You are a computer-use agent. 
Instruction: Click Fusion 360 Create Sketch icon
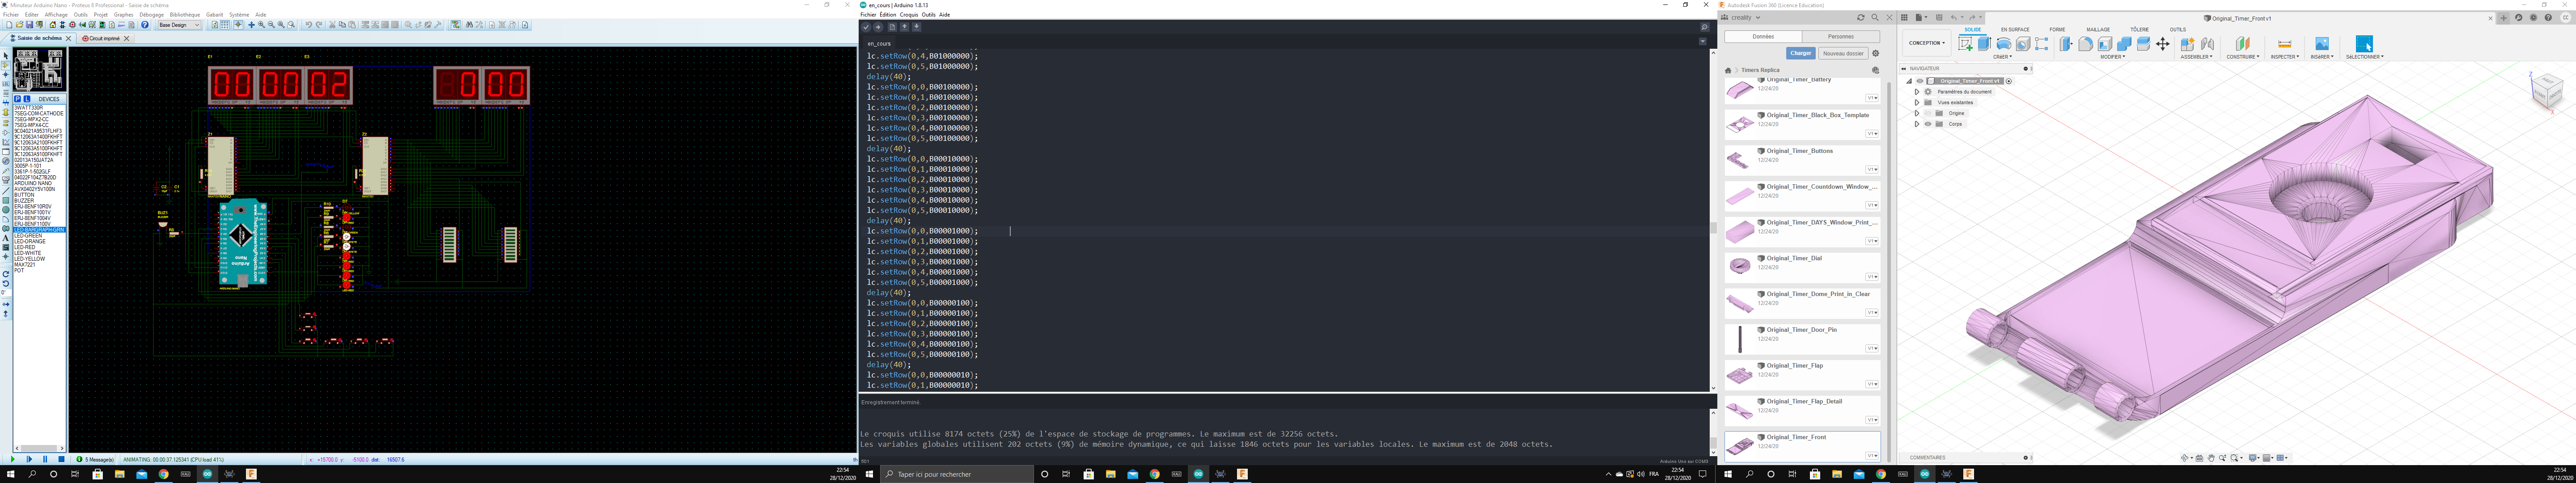(1966, 44)
